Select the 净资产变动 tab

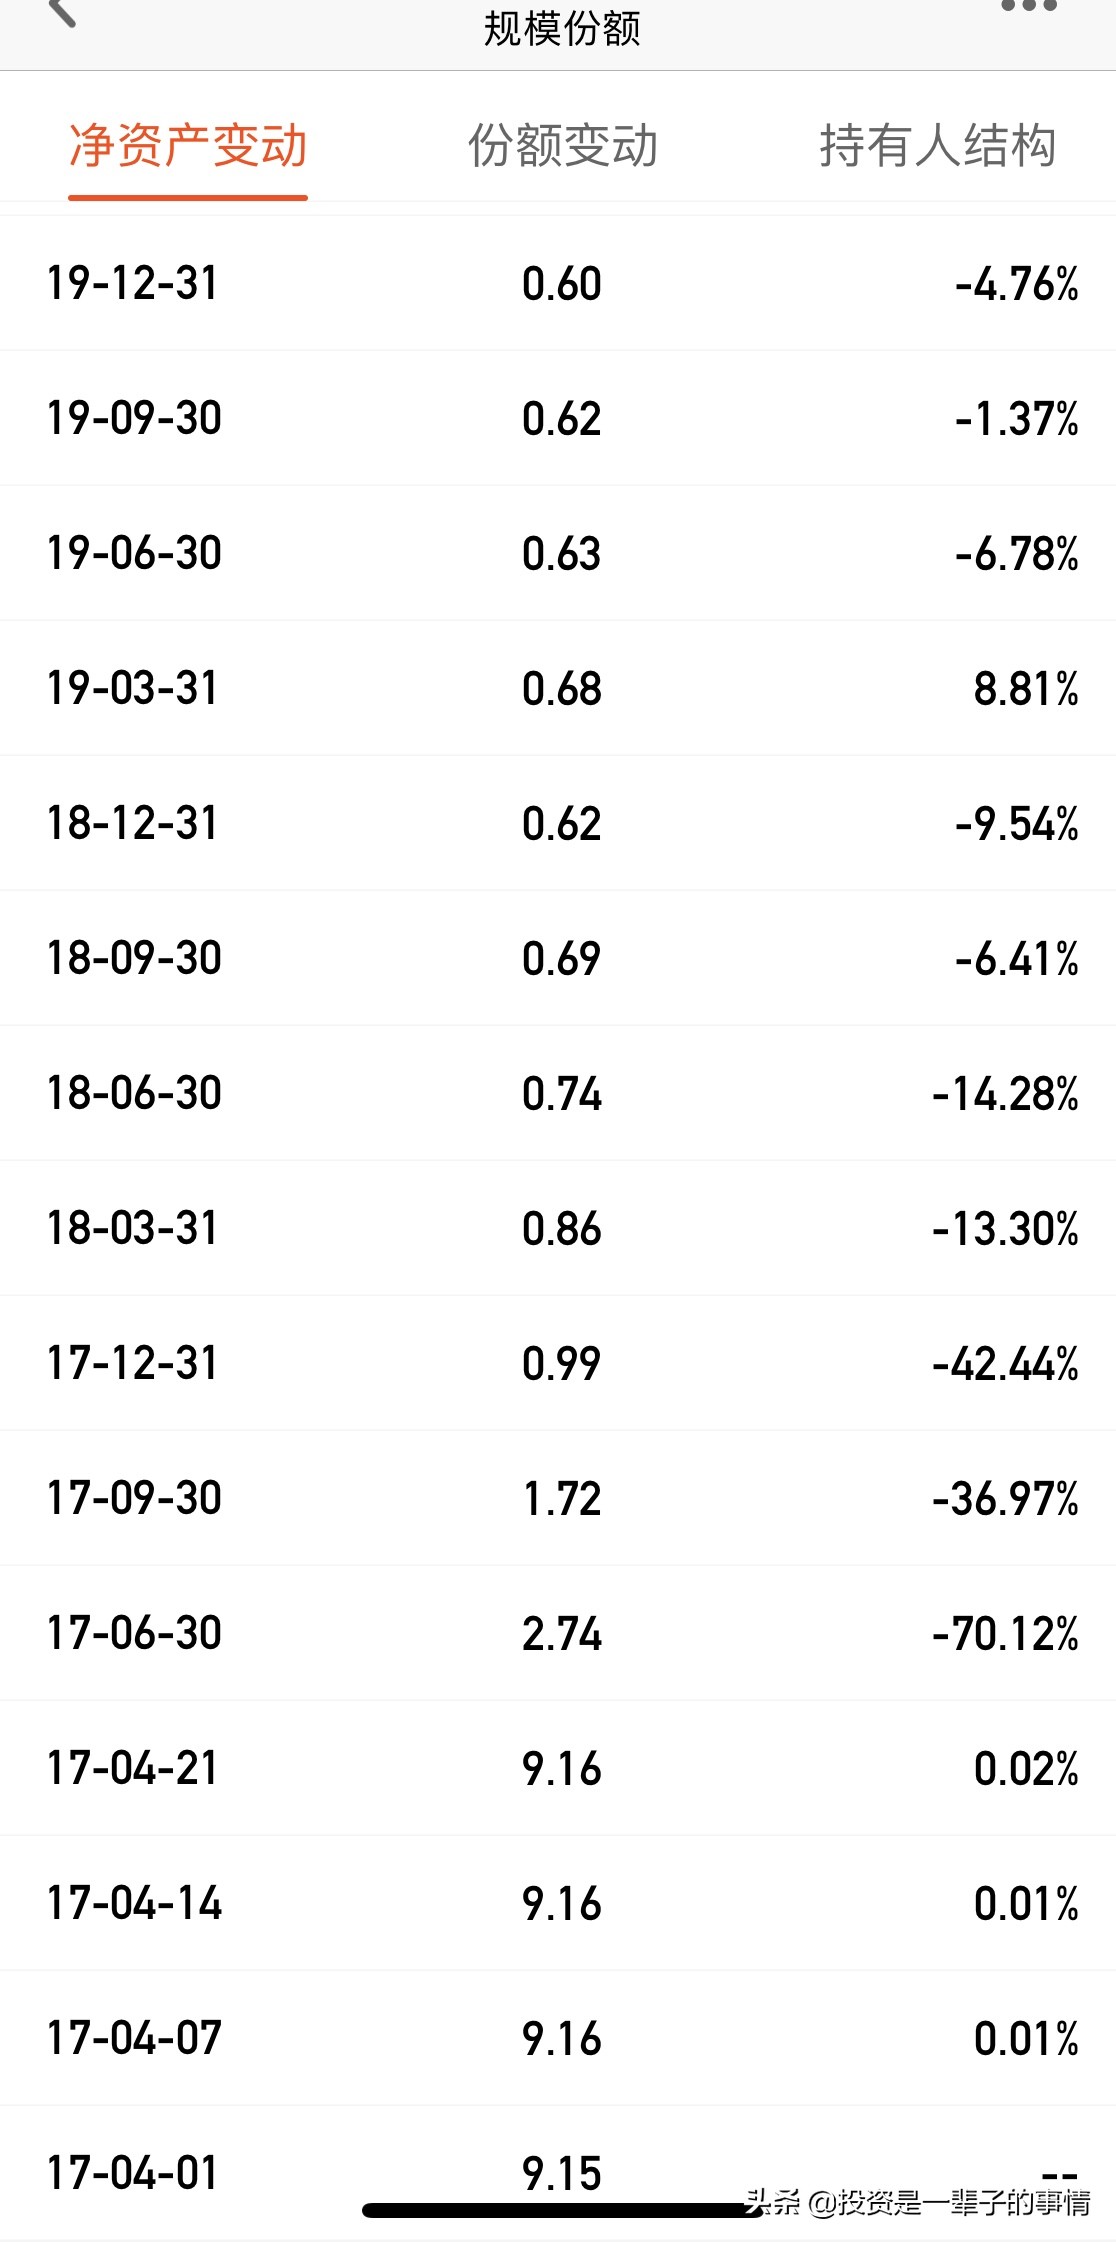tap(188, 146)
